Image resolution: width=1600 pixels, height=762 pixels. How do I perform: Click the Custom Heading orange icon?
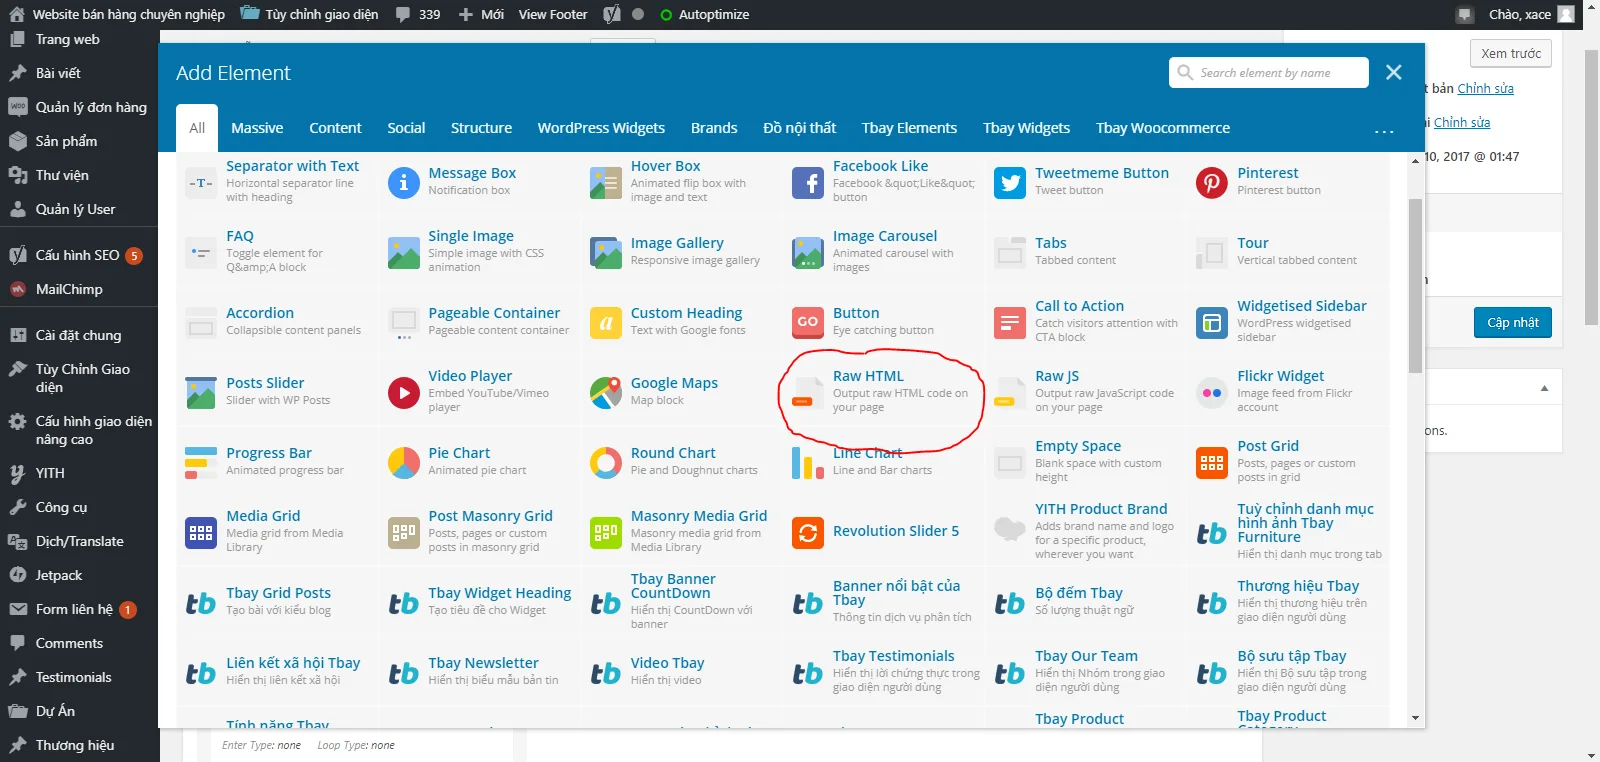pos(605,323)
